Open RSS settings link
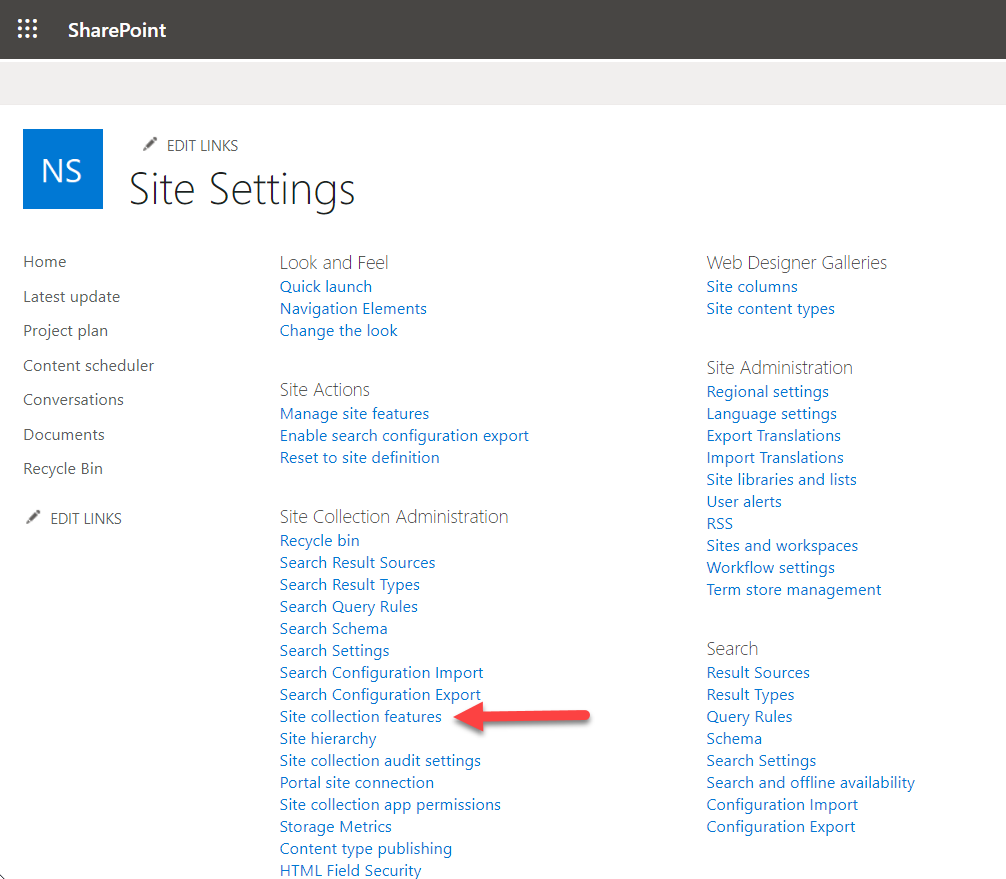Viewport: 1006px width, 879px height. pos(719,524)
